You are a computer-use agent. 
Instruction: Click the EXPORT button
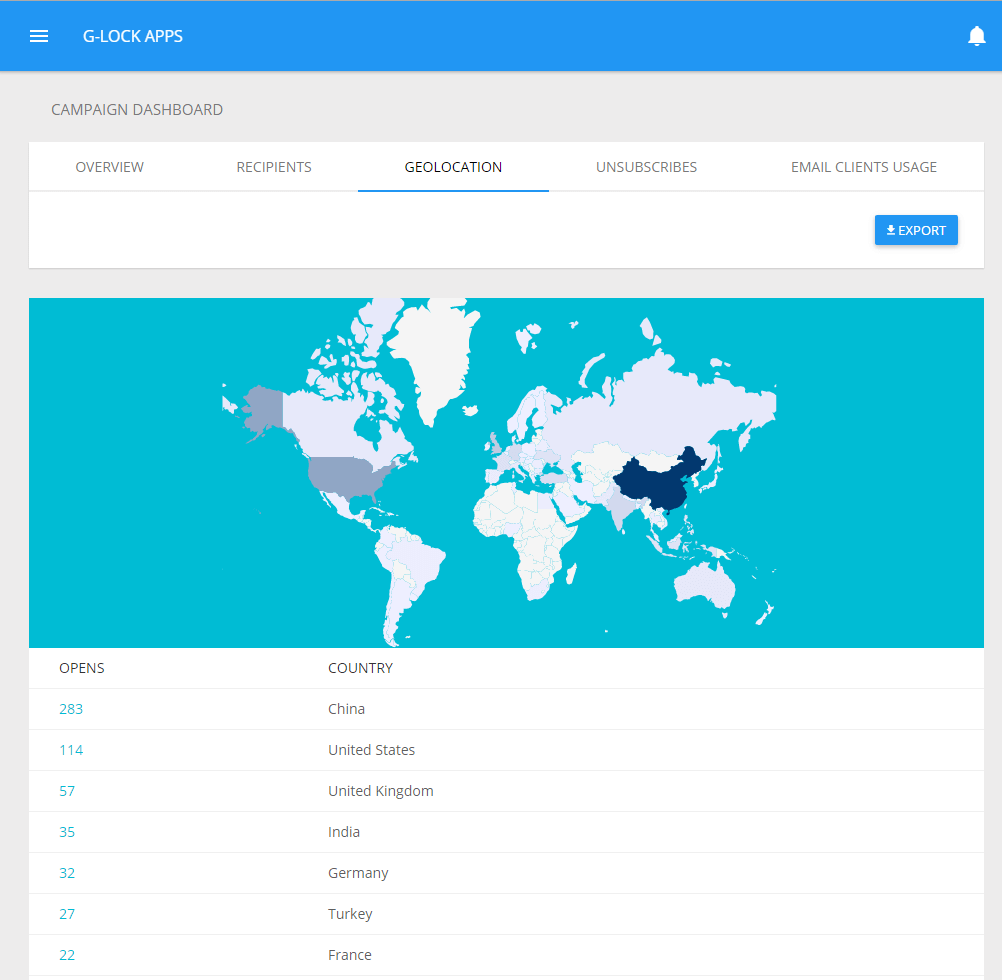916,230
